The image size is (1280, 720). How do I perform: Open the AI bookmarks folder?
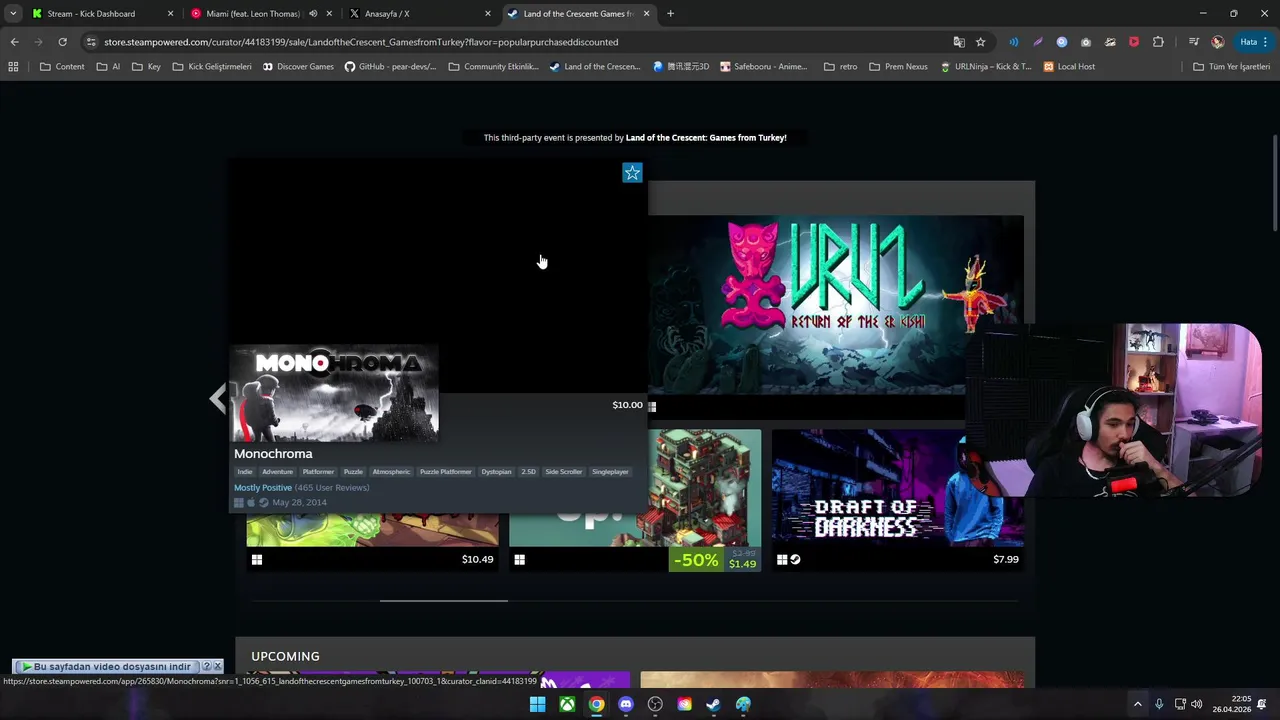[x=108, y=67]
